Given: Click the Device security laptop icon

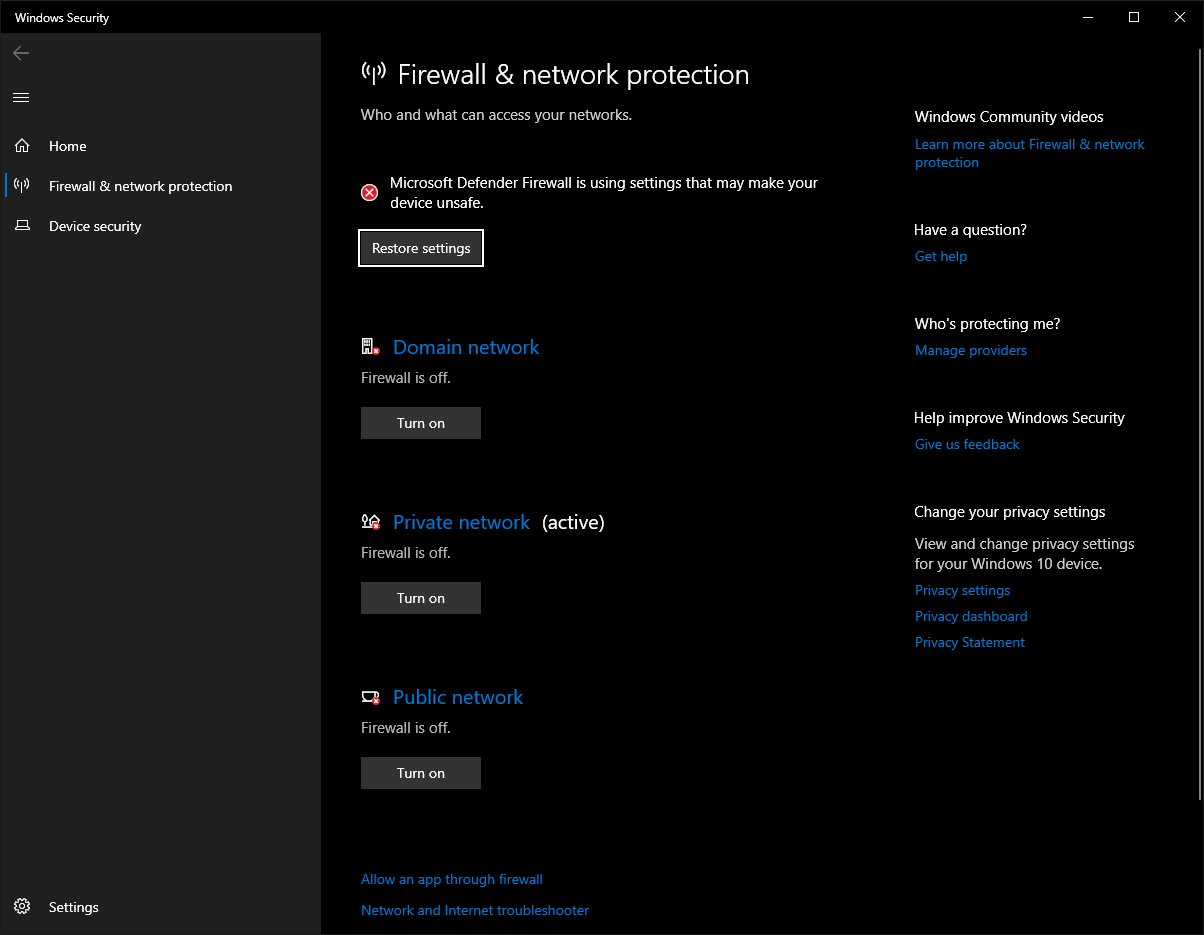Looking at the screenshot, I should click(22, 226).
